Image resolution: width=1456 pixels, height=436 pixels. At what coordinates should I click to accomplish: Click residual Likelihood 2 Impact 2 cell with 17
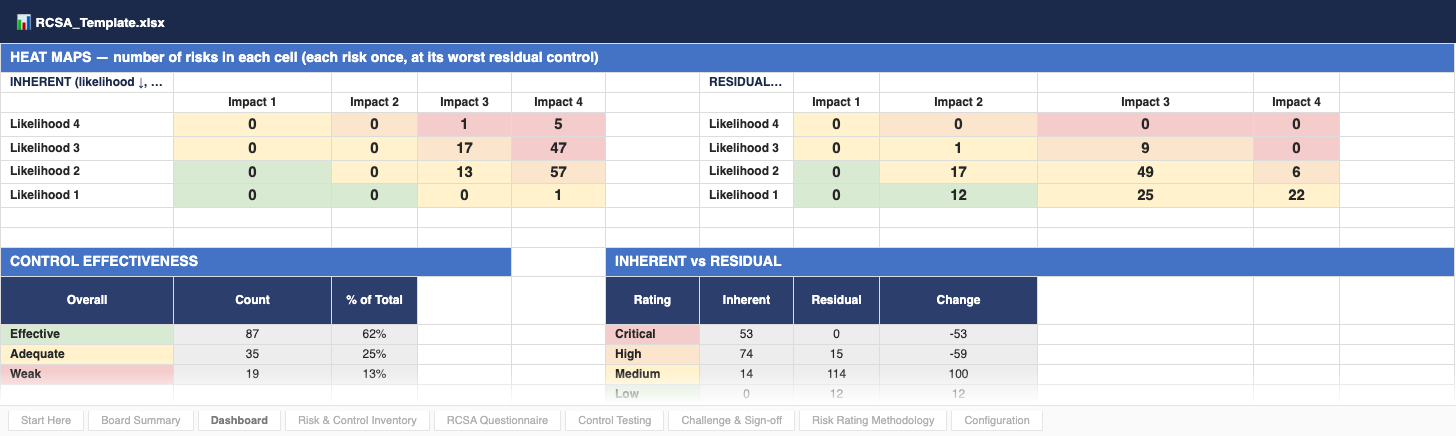coord(958,172)
